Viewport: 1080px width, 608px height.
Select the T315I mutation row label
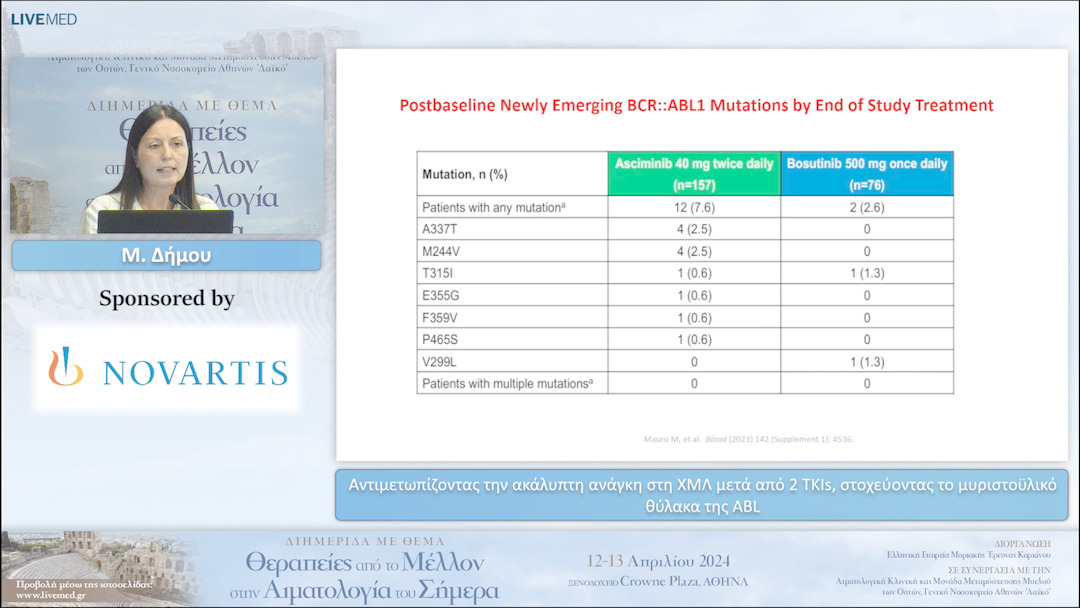click(x=442, y=273)
